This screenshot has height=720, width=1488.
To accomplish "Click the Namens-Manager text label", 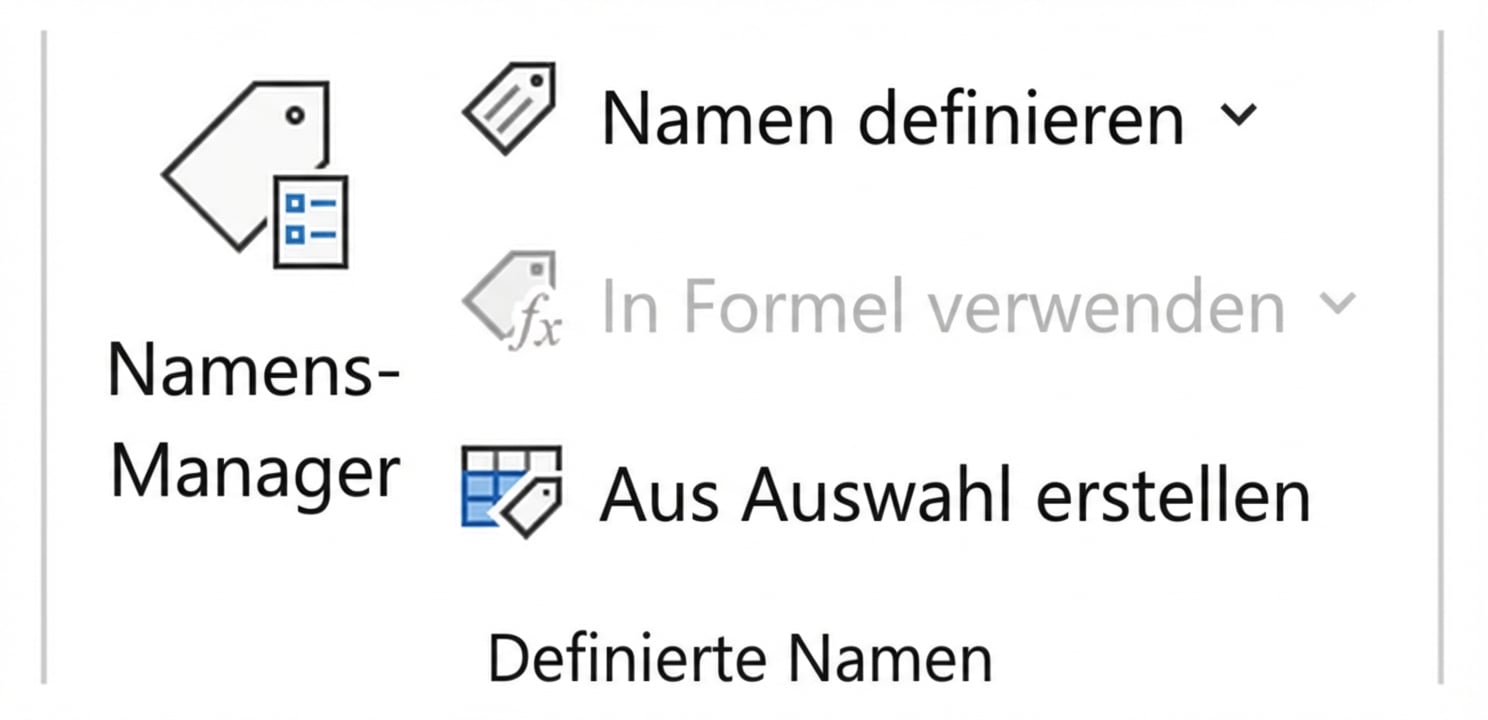I will coord(255,420).
